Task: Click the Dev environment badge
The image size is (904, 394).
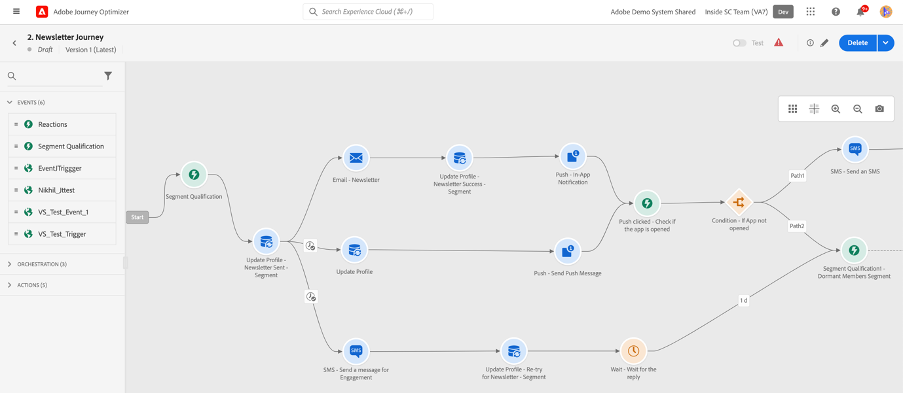Action: point(782,12)
